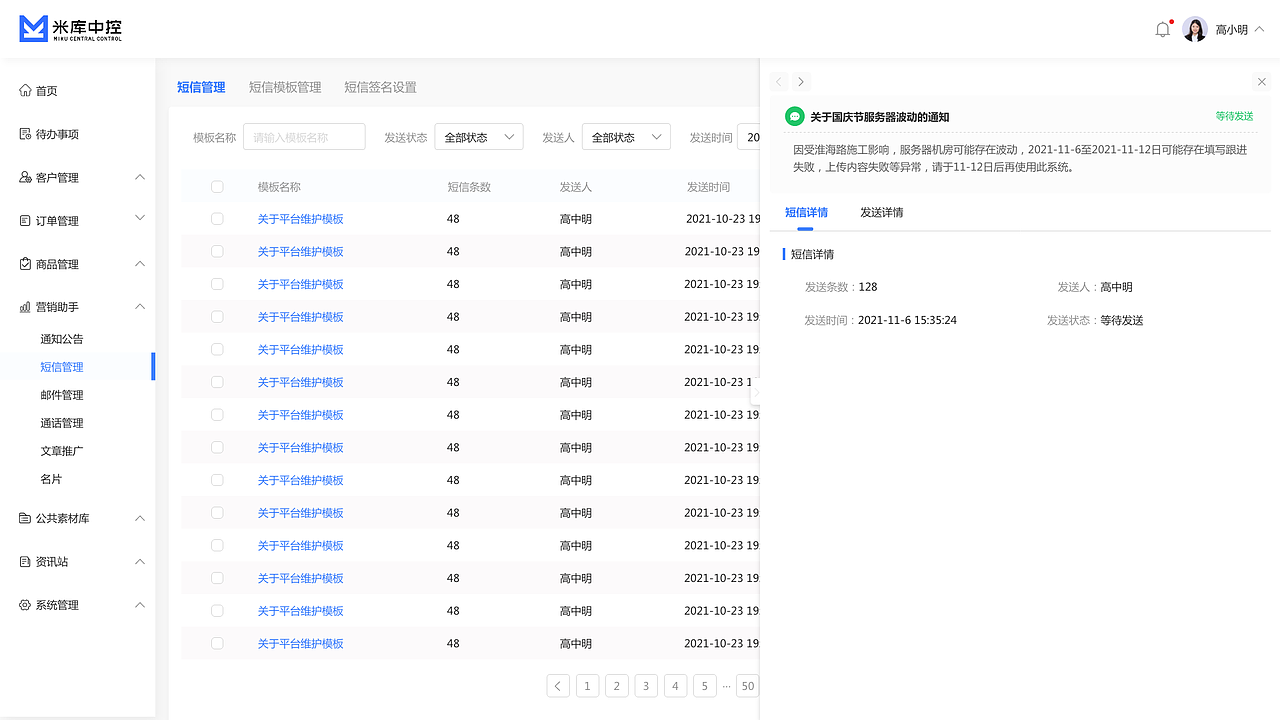Check the seventh row checkbox
The width and height of the screenshot is (1280, 720).
(217, 415)
